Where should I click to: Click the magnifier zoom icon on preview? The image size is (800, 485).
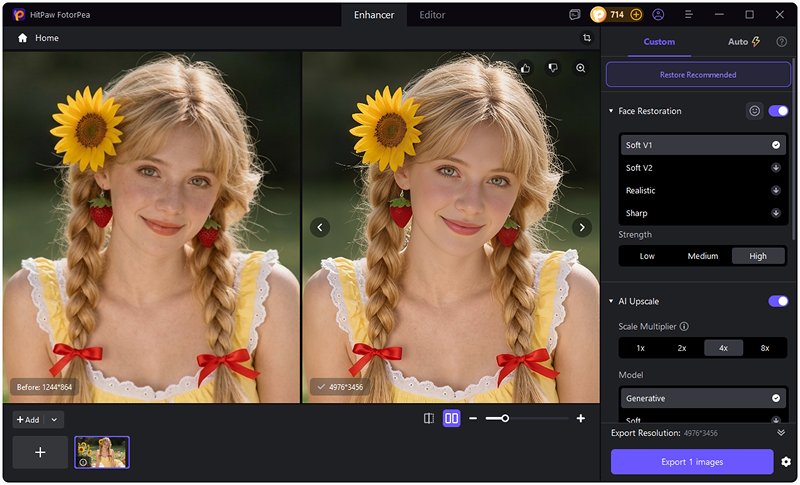(x=581, y=68)
